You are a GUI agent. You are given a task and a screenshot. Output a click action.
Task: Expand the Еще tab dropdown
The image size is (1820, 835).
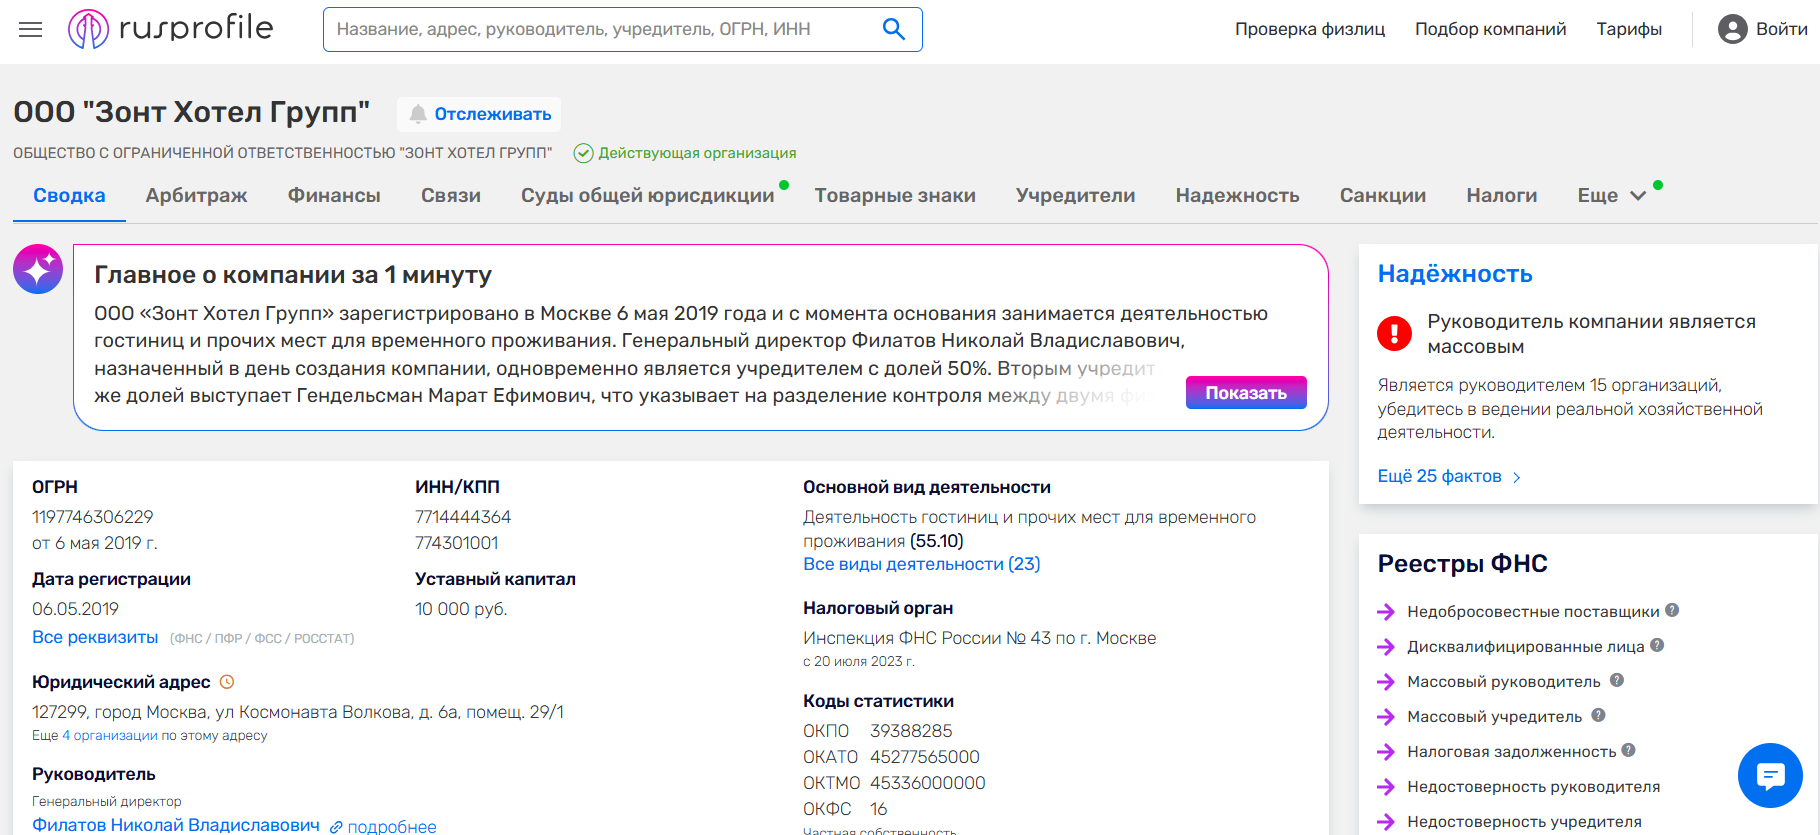(1611, 196)
